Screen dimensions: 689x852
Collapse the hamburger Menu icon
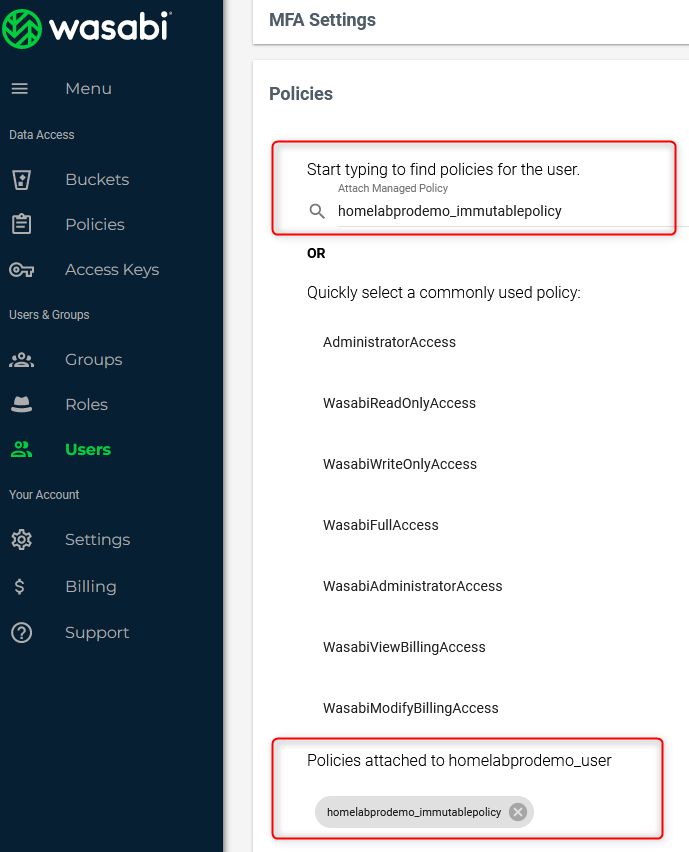point(20,89)
